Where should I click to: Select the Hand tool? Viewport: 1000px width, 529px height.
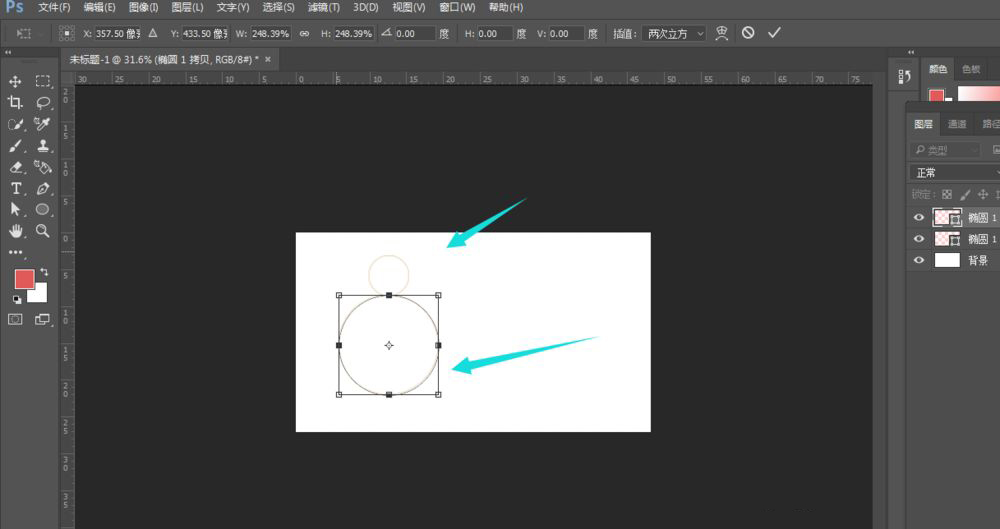(16, 230)
